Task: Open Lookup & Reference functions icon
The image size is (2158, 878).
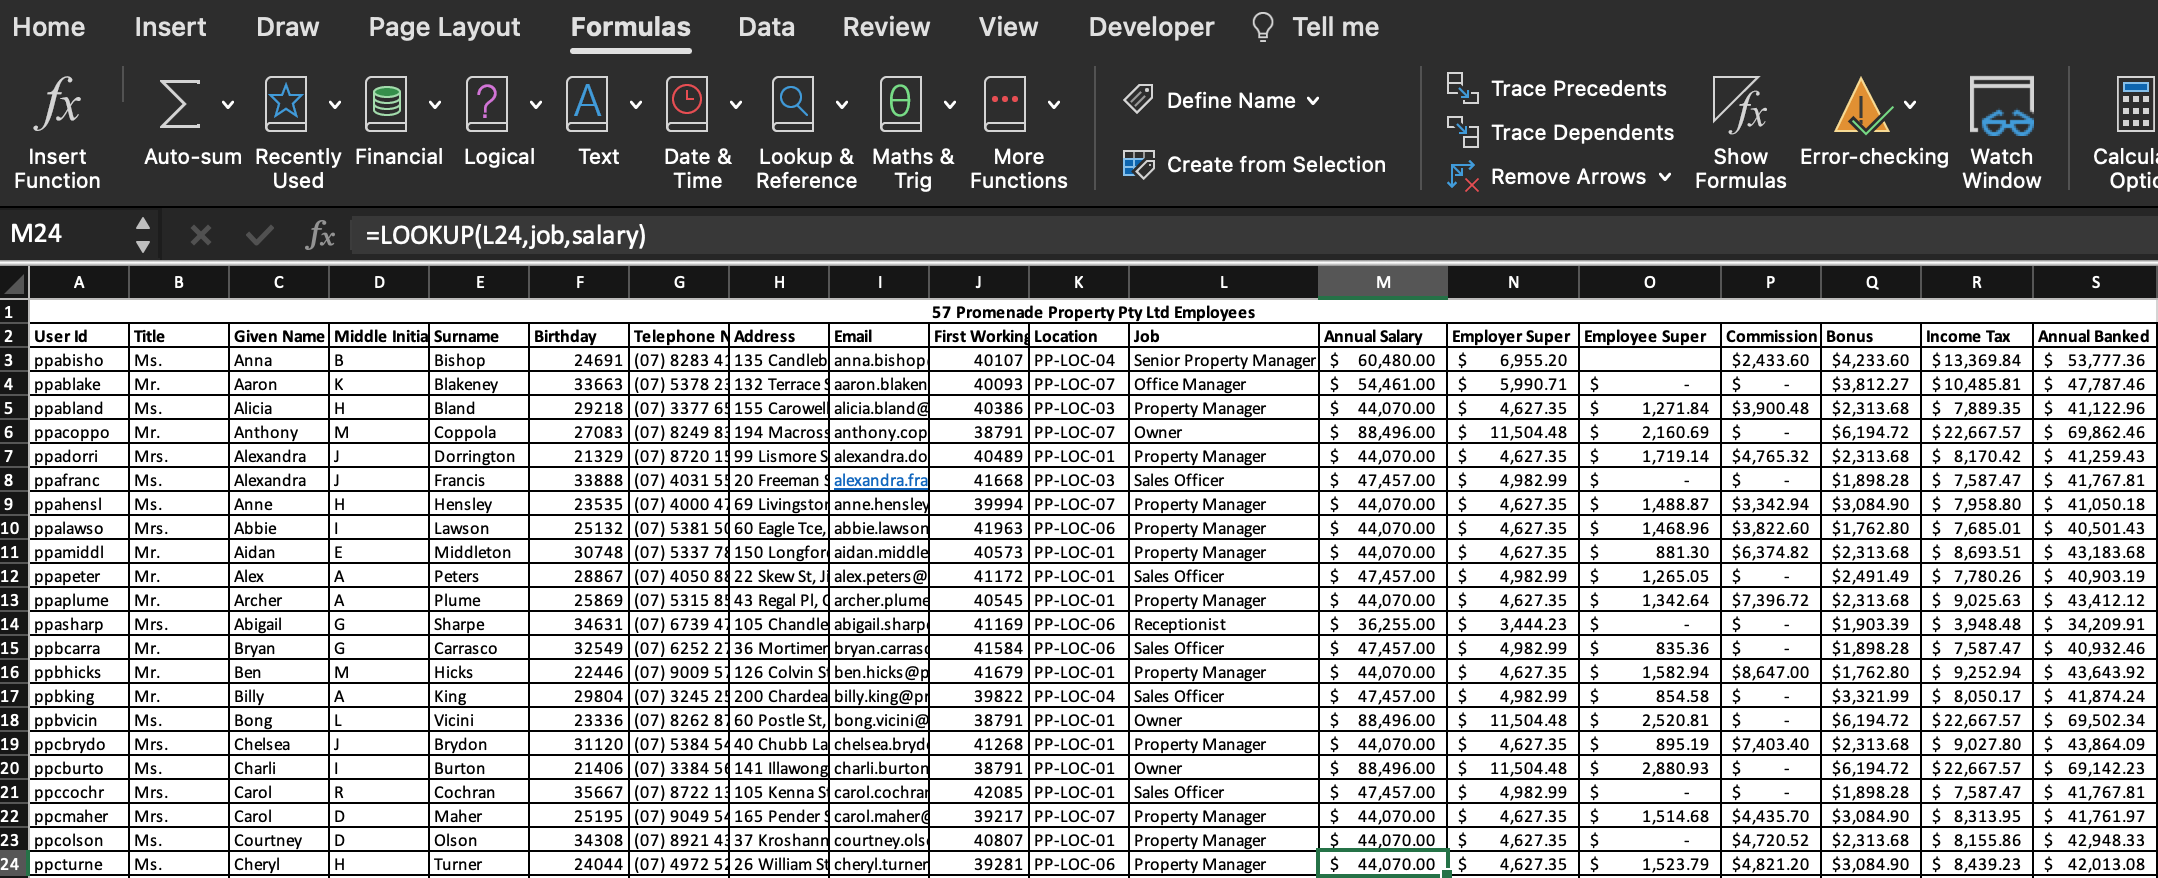Action: tap(793, 104)
